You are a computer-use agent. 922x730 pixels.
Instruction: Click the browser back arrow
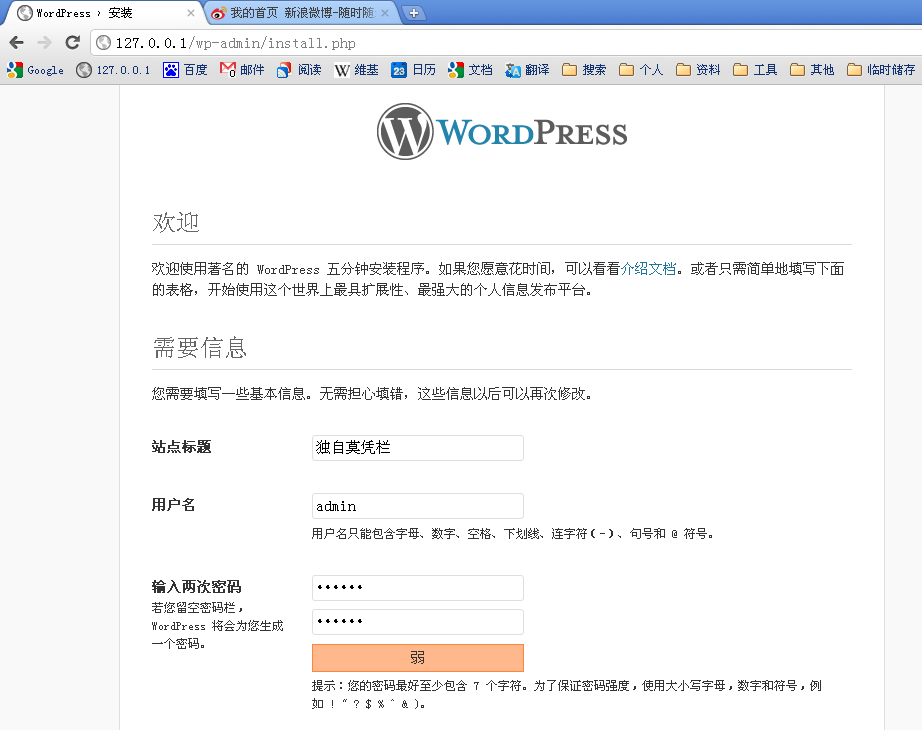(16, 42)
